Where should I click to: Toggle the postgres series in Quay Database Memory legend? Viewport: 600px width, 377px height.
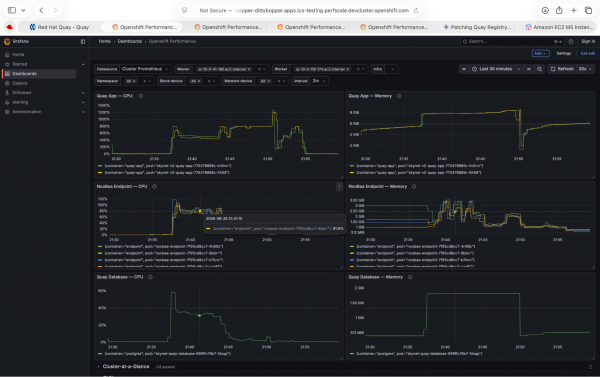click(419, 354)
